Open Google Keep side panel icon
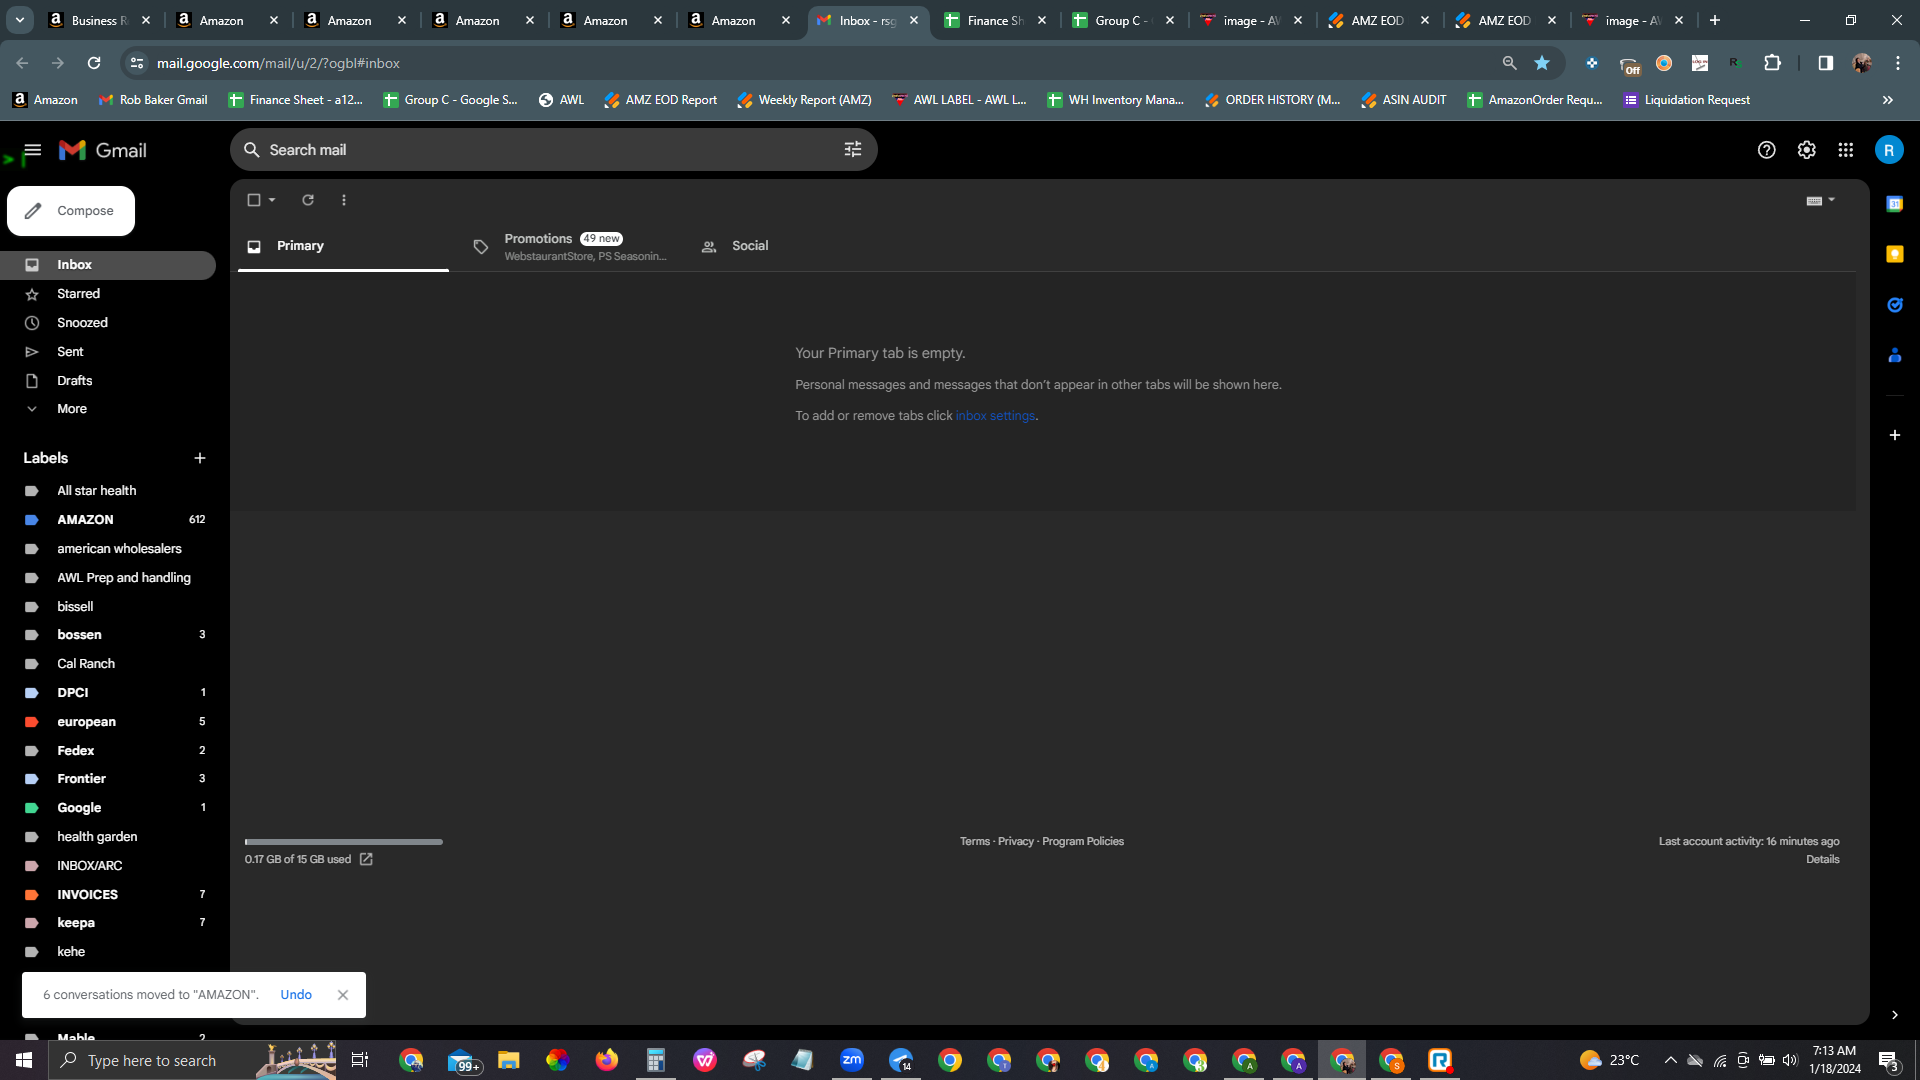Image resolution: width=1920 pixels, height=1080 pixels. (x=1895, y=254)
